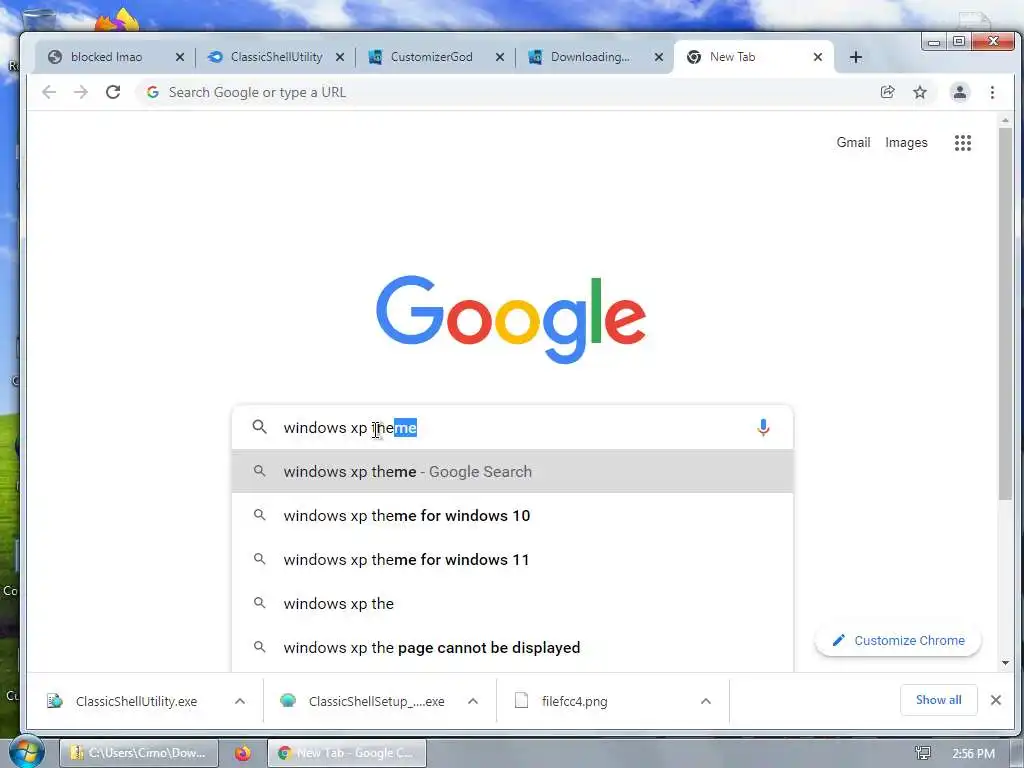Image resolution: width=1024 pixels, height=768 pixels.
Task: Click the network icon in system tray
Action: (923, 754)
